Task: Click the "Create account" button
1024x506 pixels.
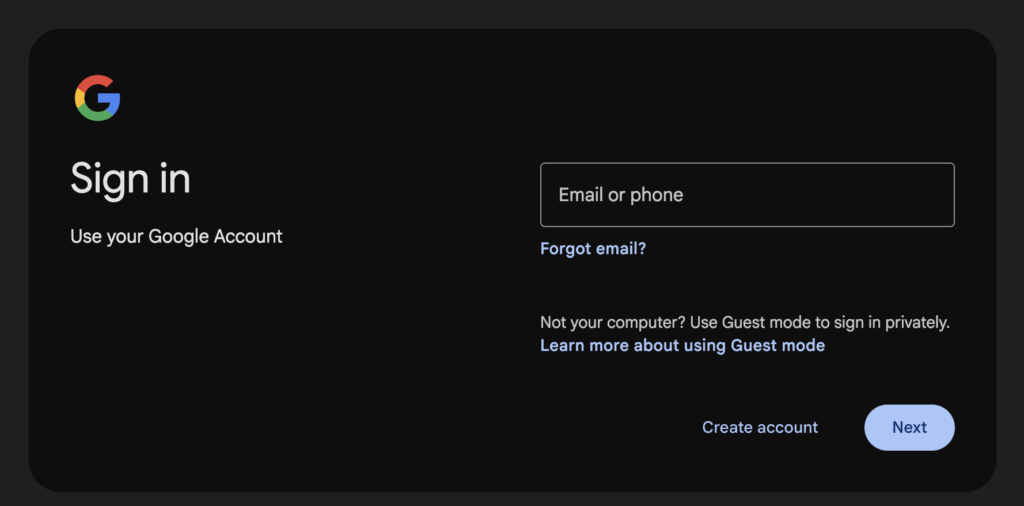Action: pos(760,427)
